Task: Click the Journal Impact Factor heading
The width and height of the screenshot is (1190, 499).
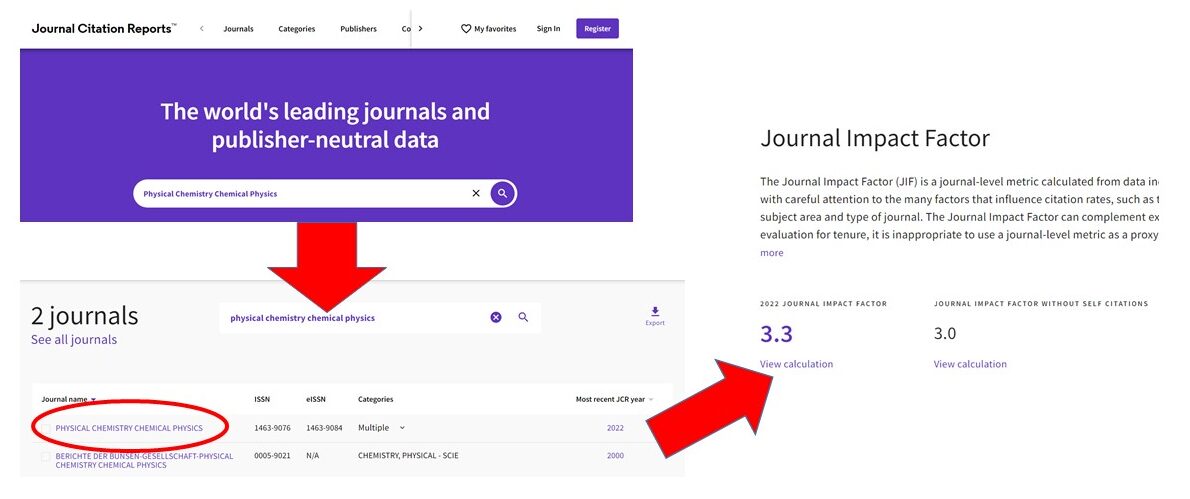Action: click(875, 139)
